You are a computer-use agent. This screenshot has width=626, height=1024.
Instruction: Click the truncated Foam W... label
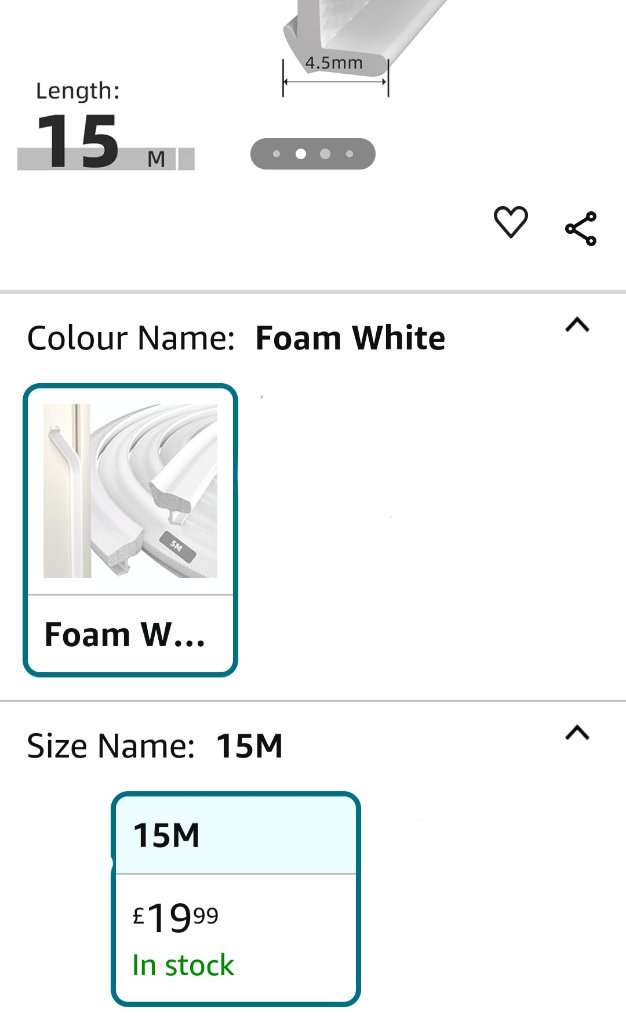pyautogui.click(x=115, y=634)
